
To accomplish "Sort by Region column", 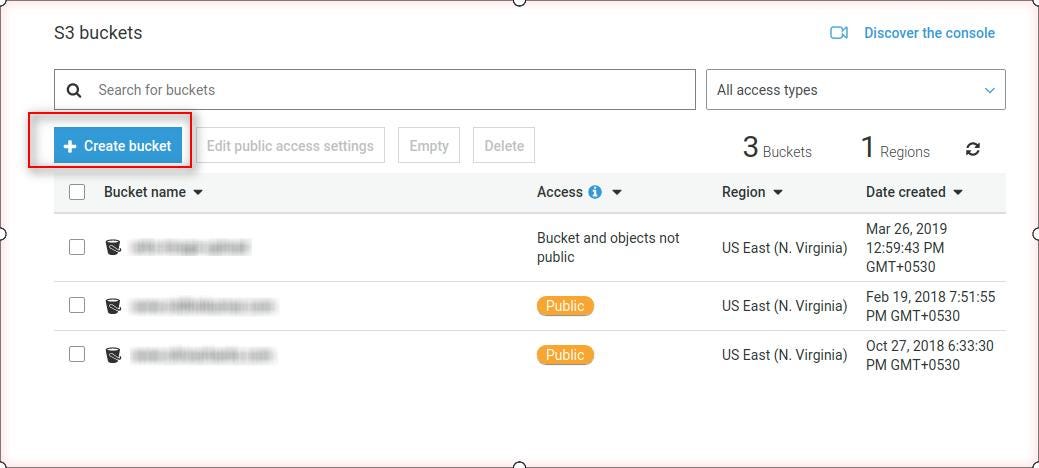I will click(752, 192).
